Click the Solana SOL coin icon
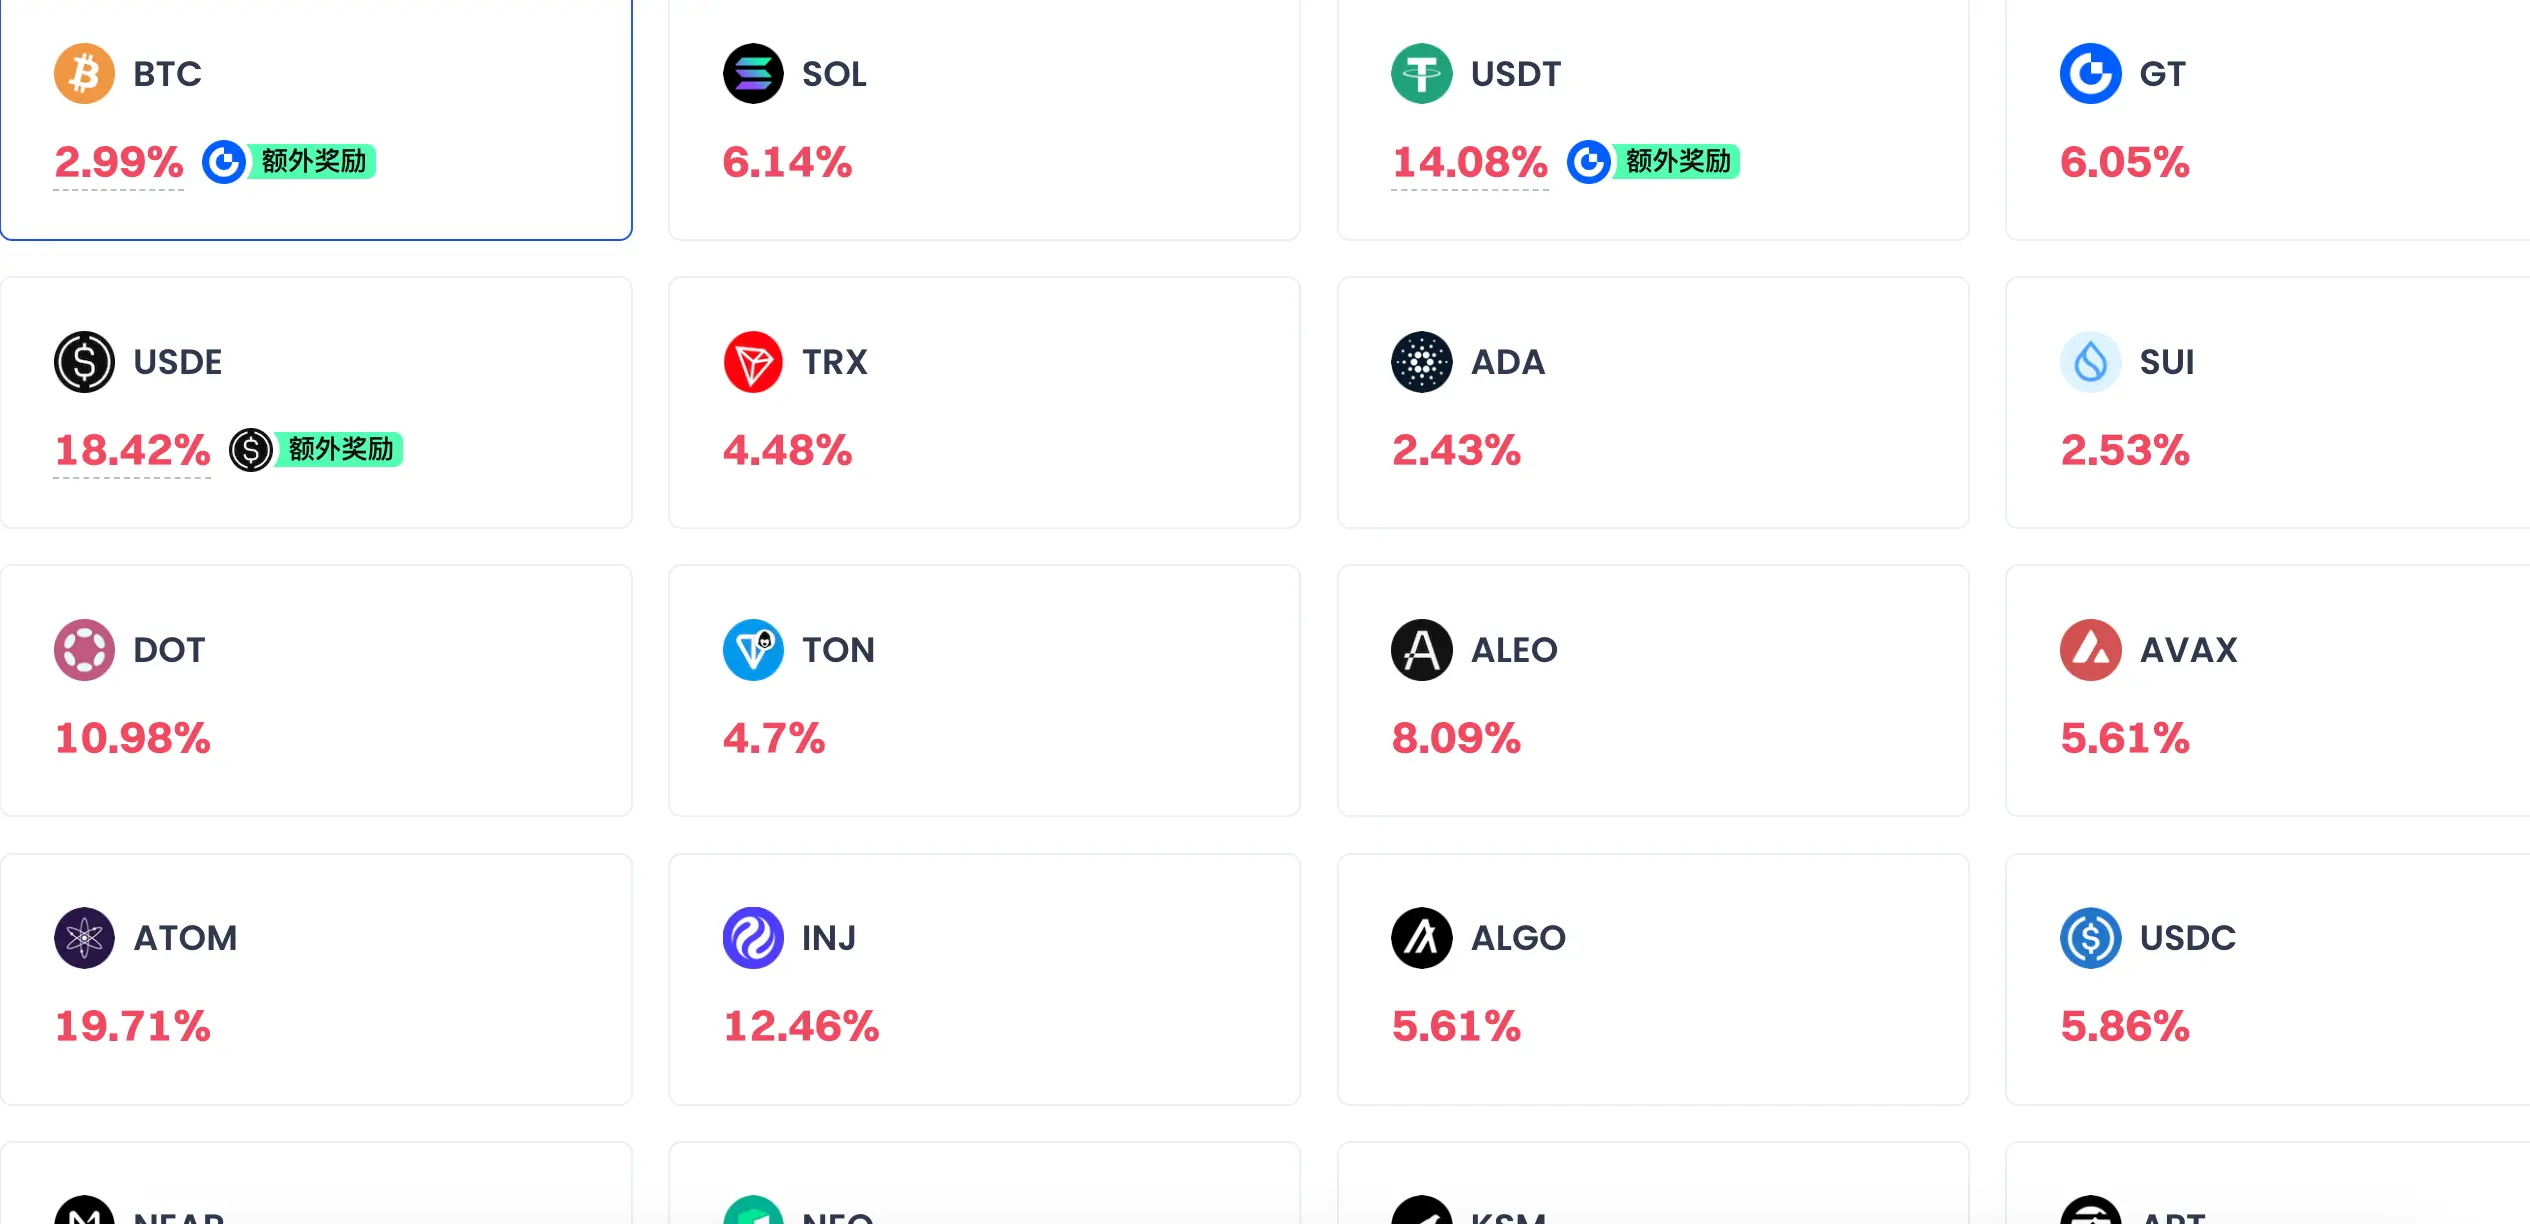Screen dimensions: 2530x1224 [753, 74]
